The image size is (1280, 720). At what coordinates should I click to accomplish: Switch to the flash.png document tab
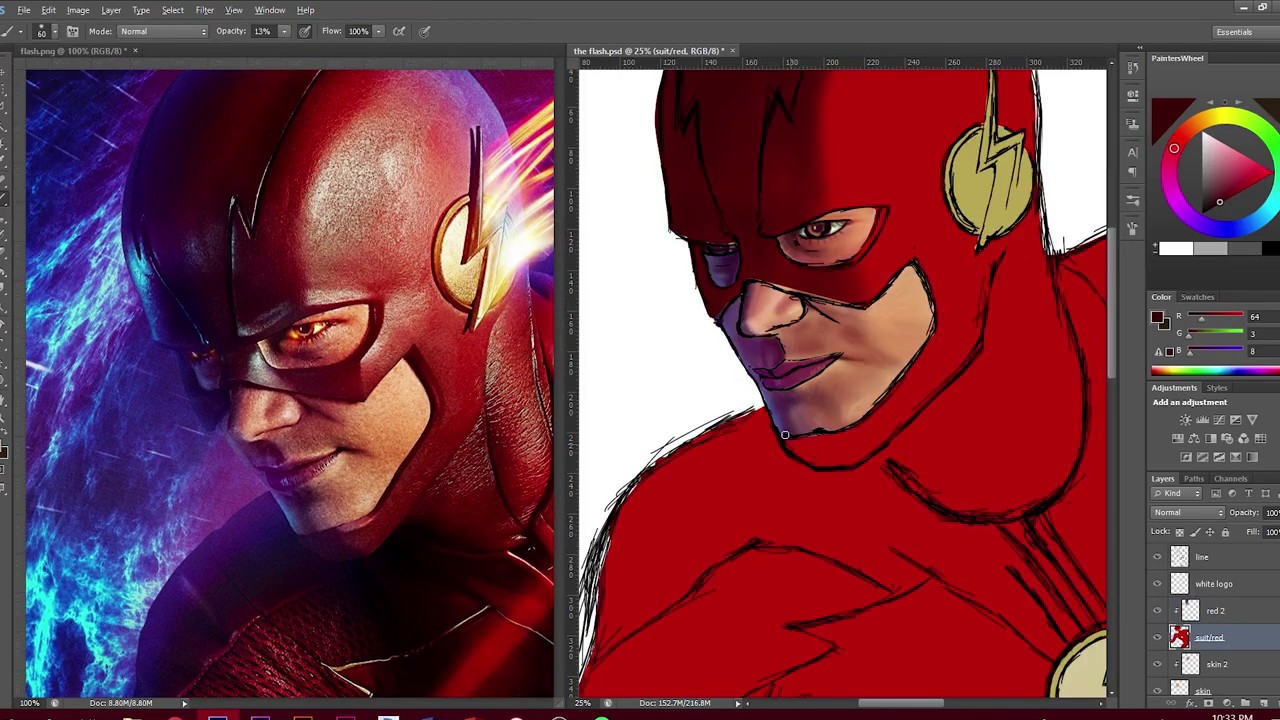click(72, 51)
